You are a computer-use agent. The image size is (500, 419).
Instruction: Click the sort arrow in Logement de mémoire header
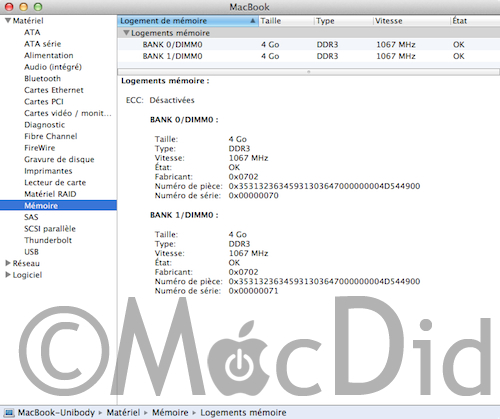253,21
